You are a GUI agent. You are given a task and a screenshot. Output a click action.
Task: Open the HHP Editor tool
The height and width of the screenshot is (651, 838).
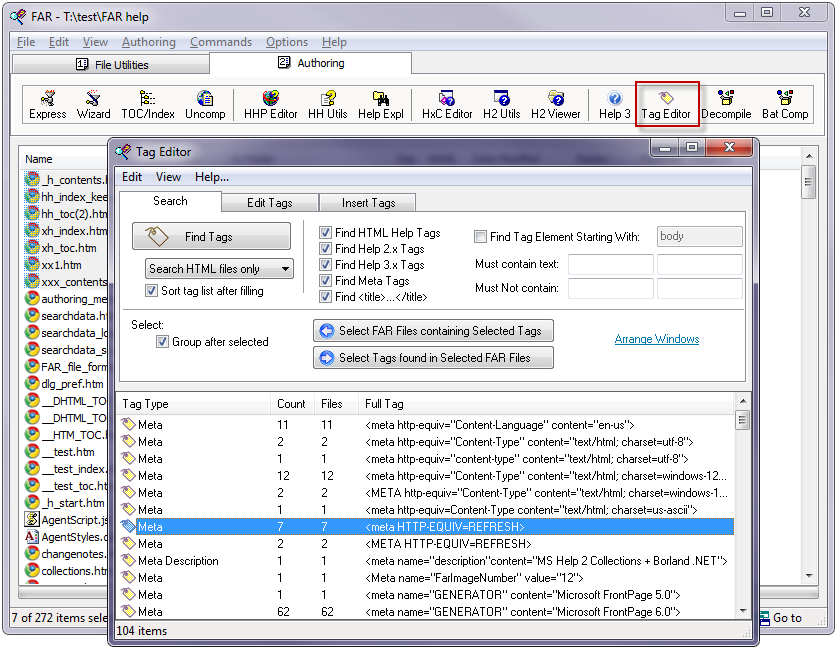click(271, 105)
